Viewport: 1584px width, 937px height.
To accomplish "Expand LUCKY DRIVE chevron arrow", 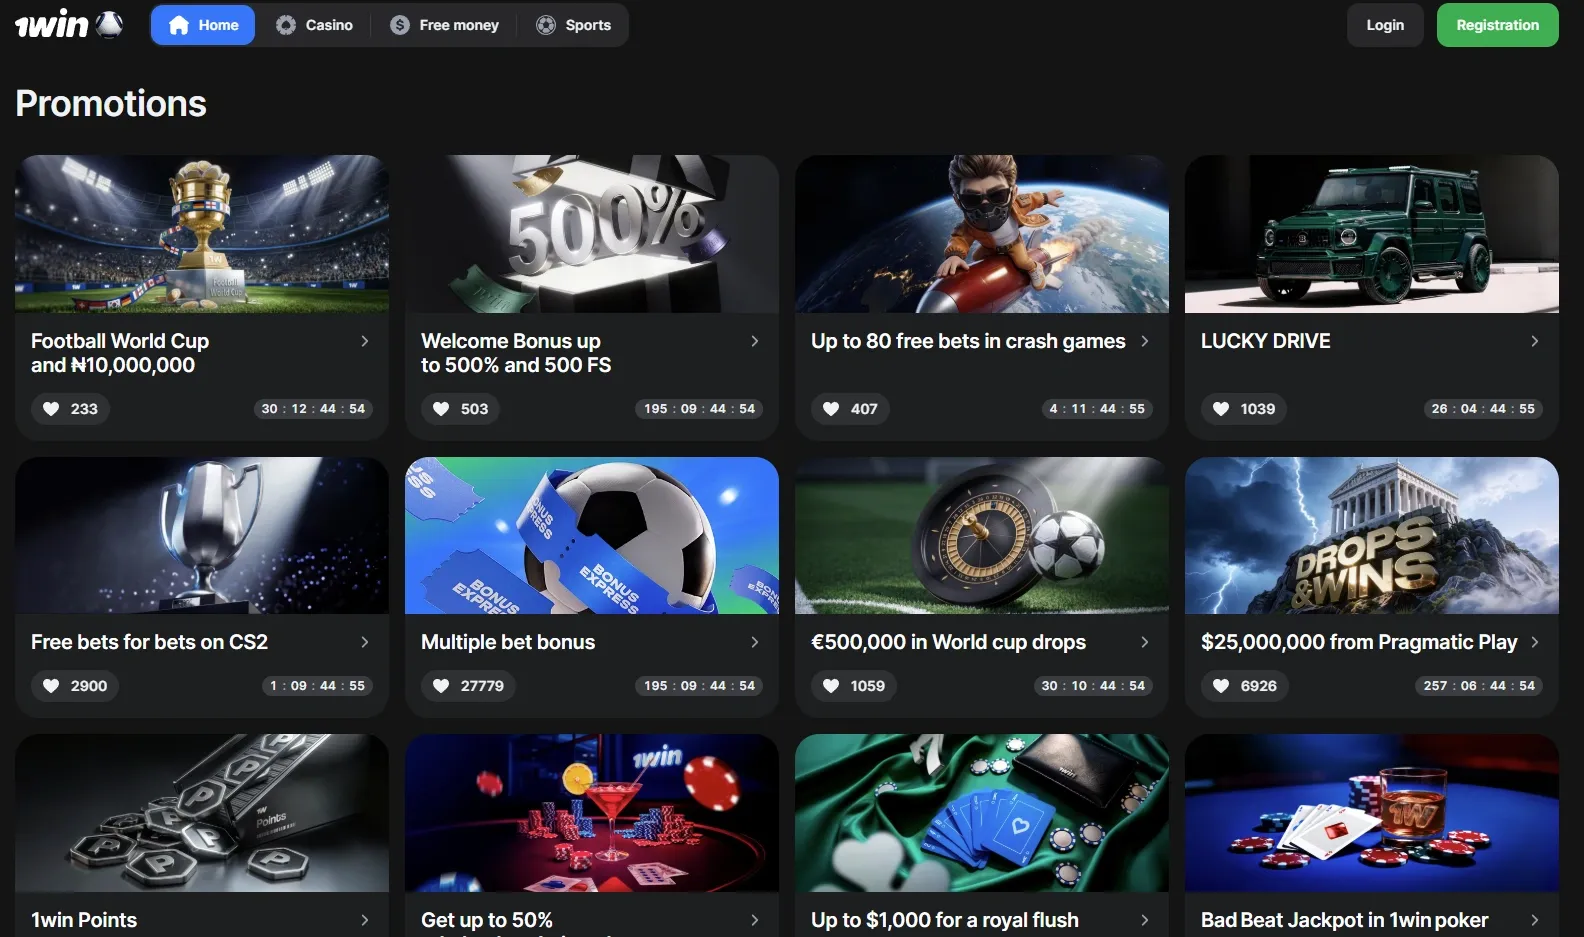I will pos(1535,341).
